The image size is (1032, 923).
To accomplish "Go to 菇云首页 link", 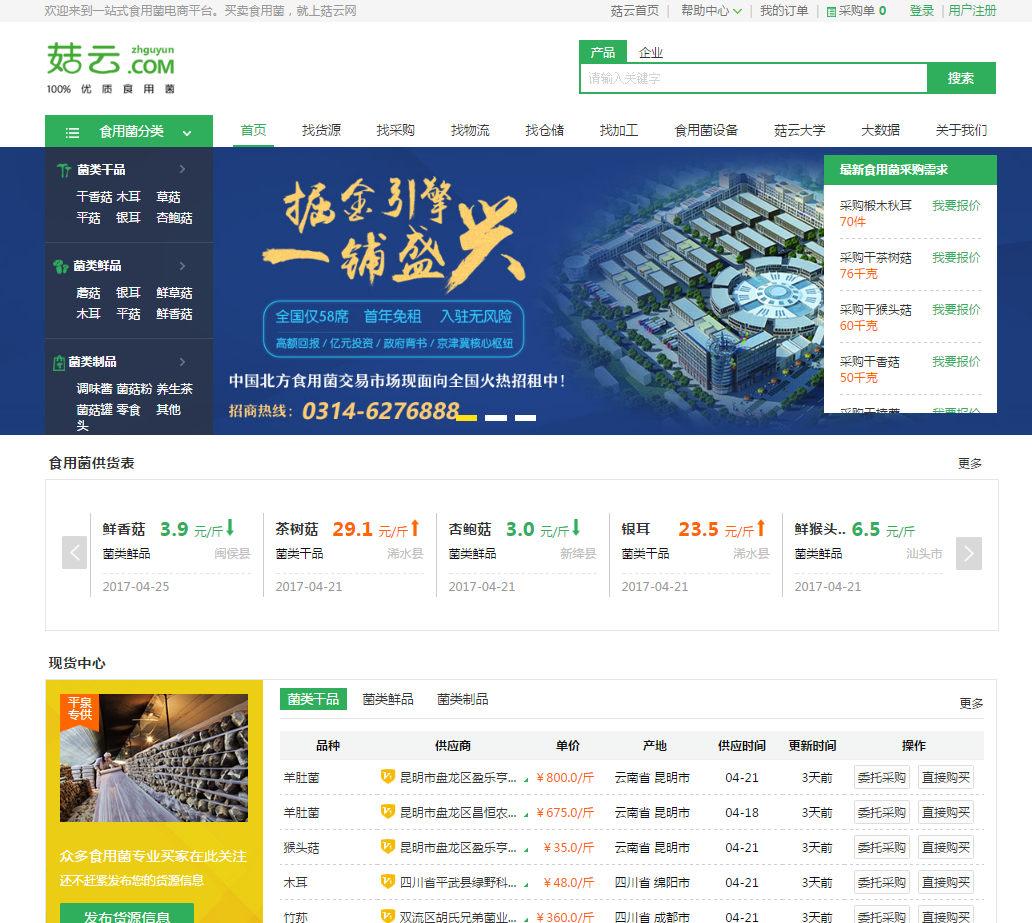I will point(634,11).
